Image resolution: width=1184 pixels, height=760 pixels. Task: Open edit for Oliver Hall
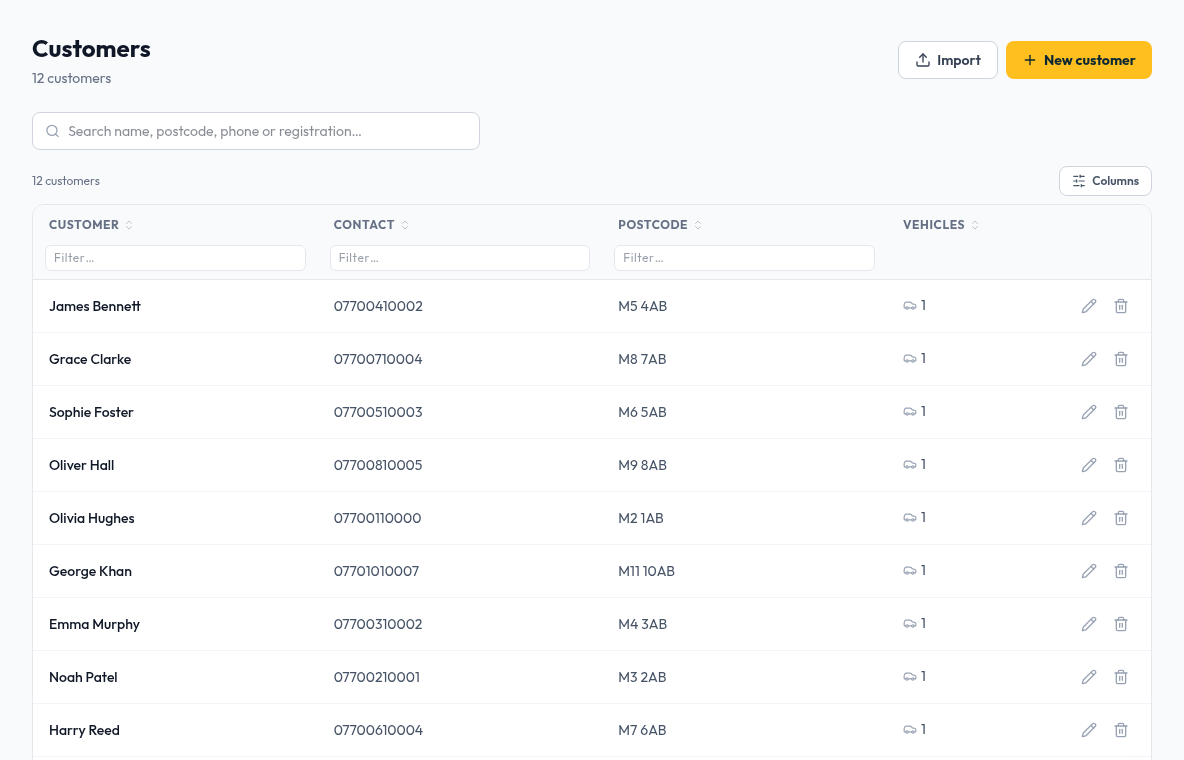pyautogui.click(x=1088, y=465)
